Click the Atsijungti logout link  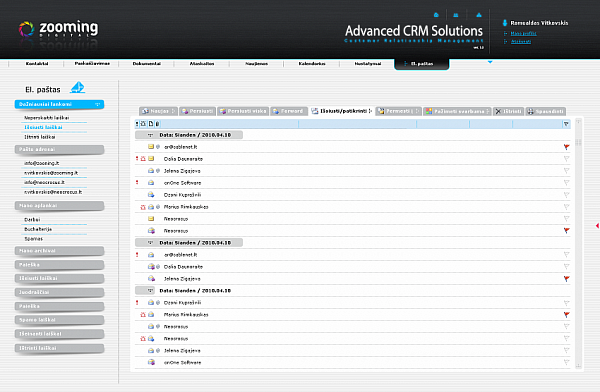click(521, 41)
